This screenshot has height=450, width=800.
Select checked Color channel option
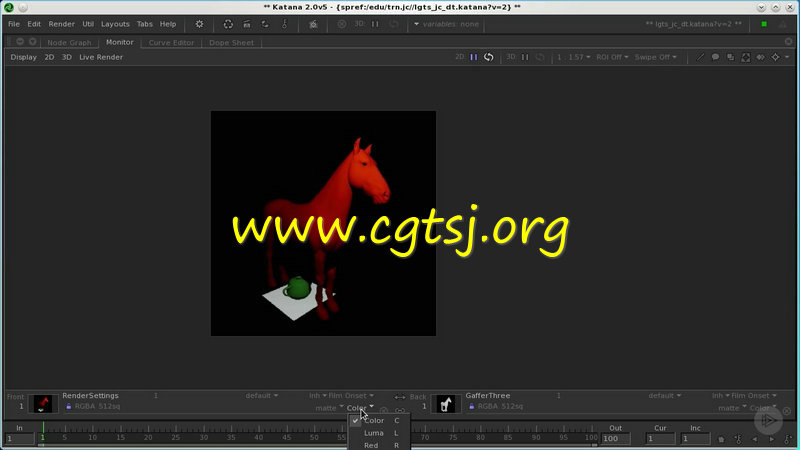(379, 420)
